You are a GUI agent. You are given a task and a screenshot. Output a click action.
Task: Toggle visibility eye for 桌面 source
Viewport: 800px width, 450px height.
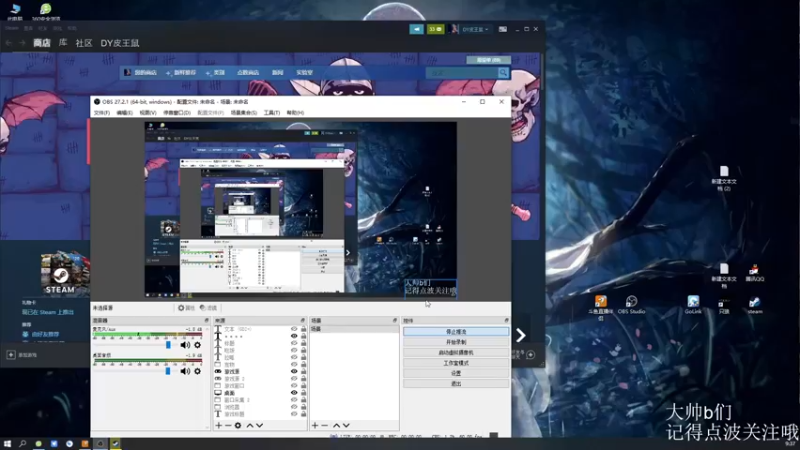(294, 393)
